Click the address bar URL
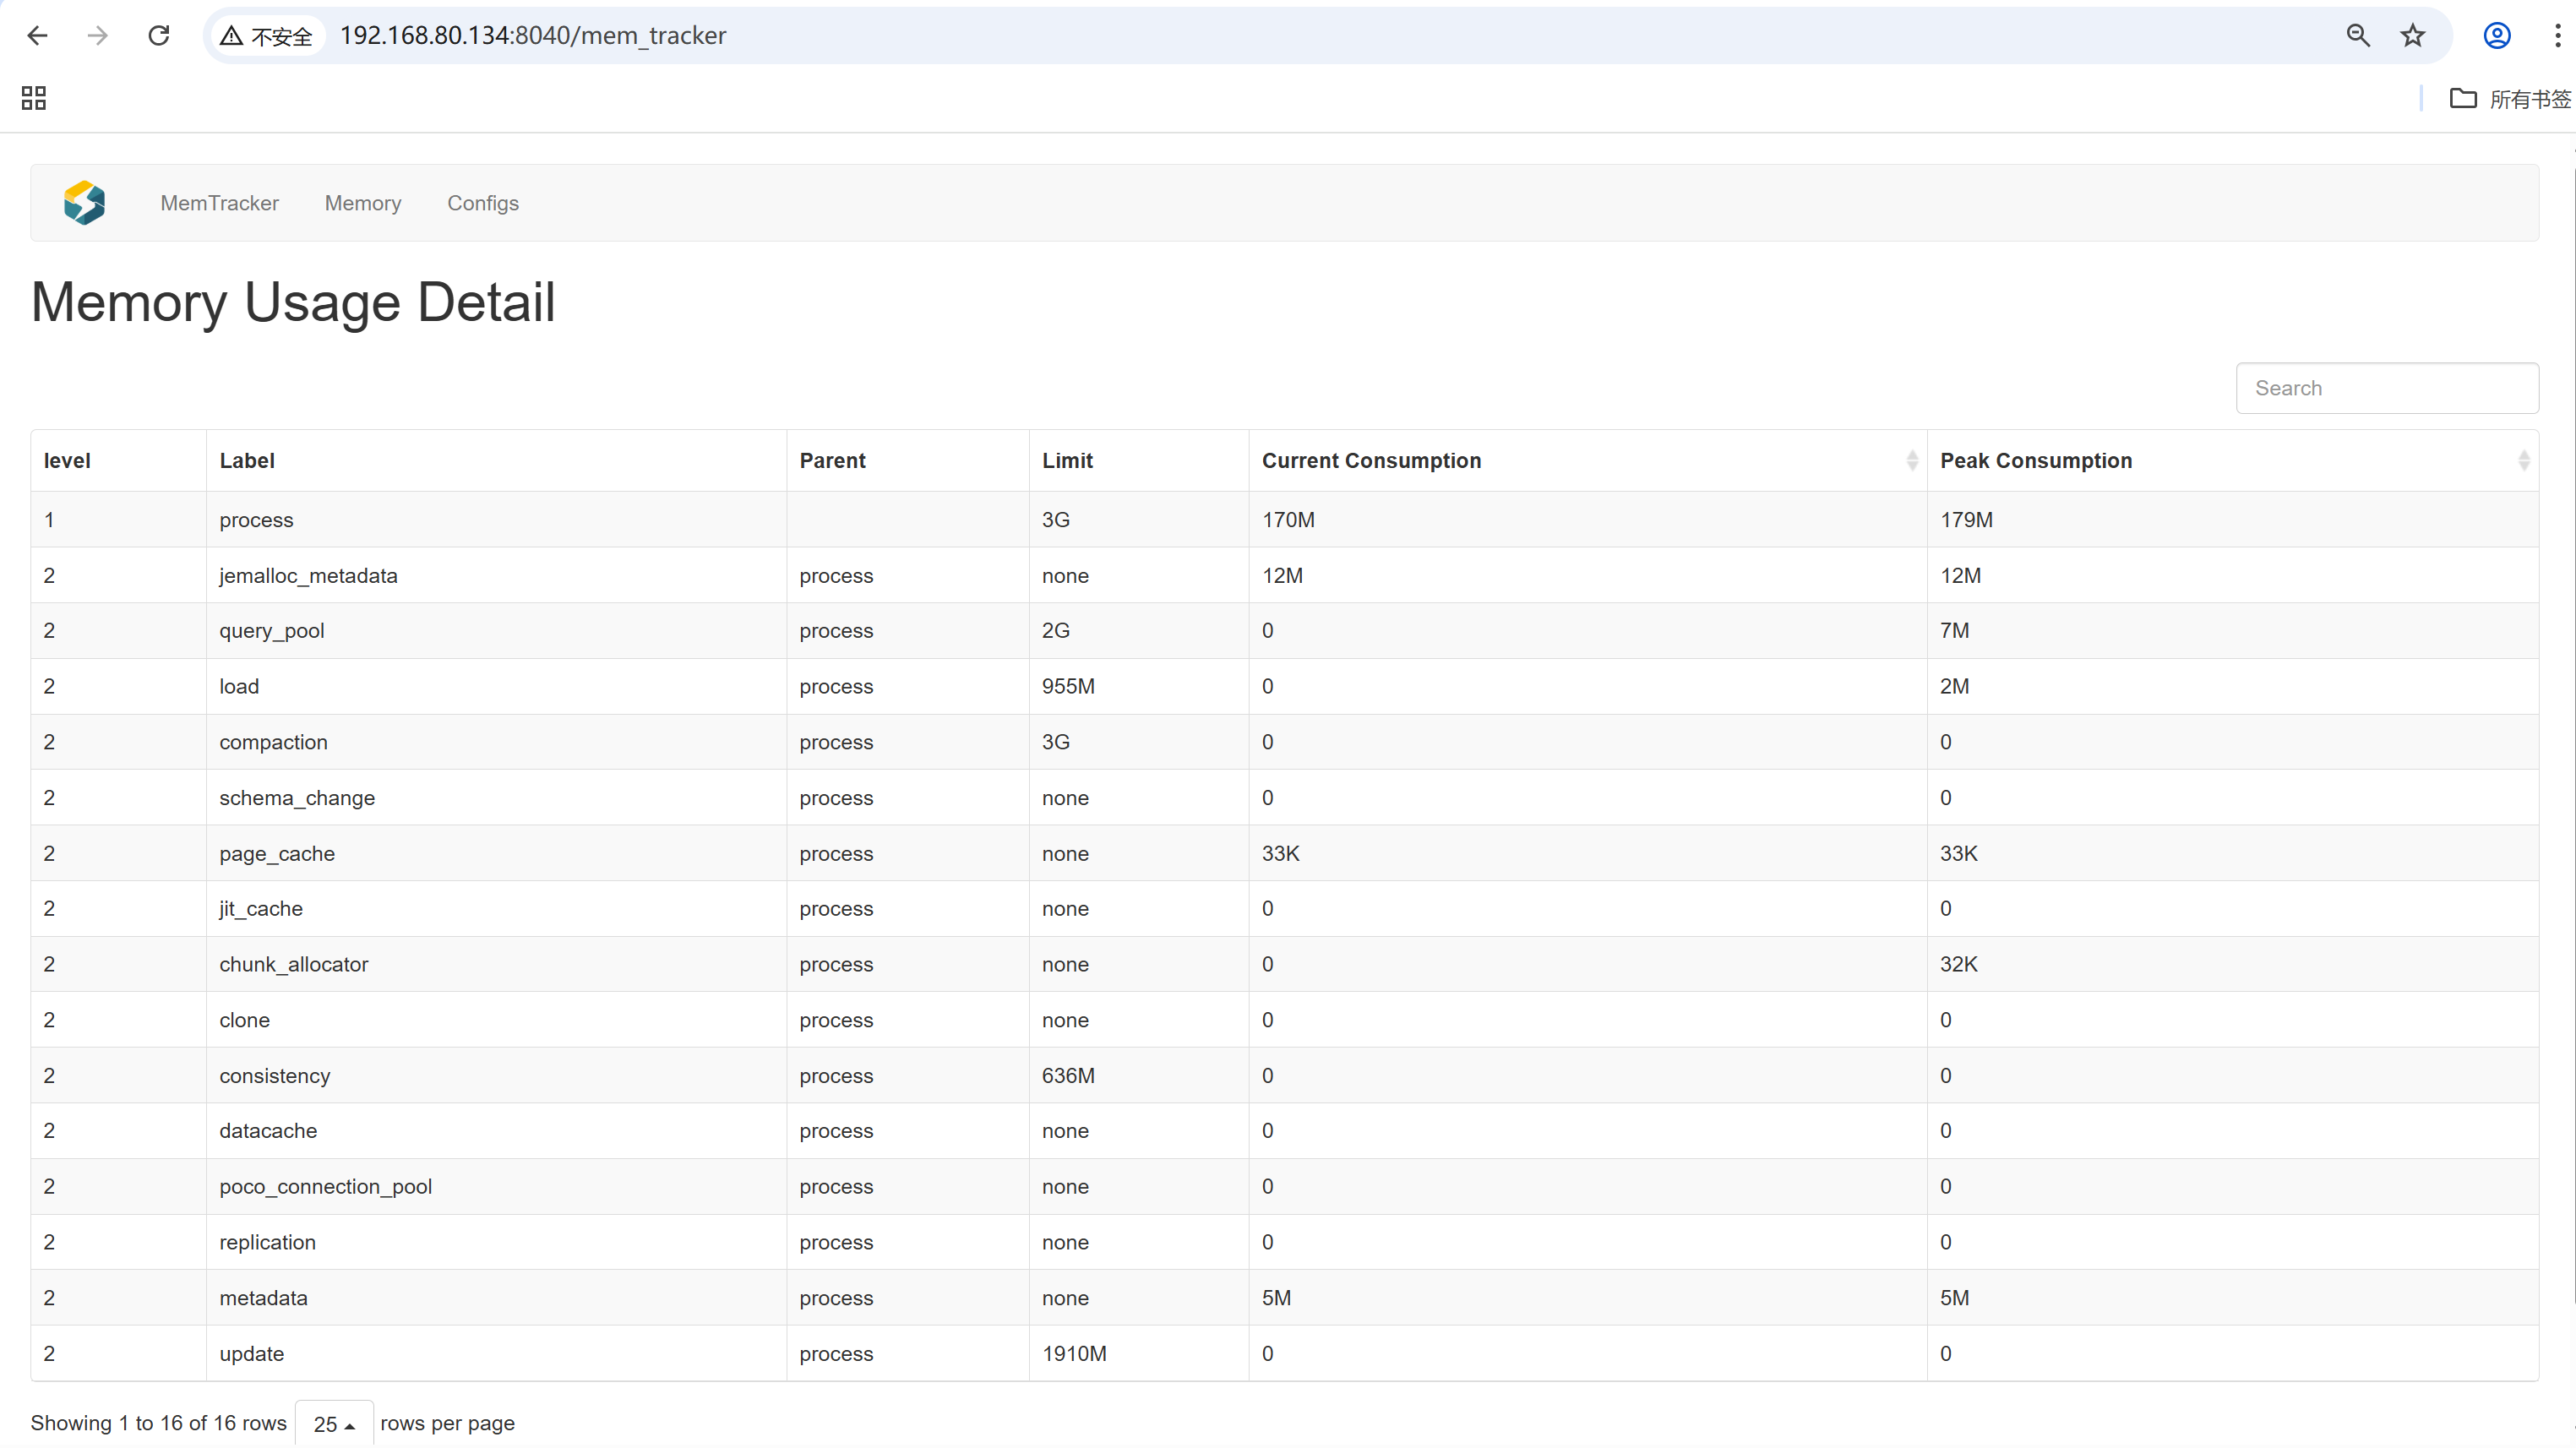This screenshot has height=1448, width=2576. click(533, 36)
